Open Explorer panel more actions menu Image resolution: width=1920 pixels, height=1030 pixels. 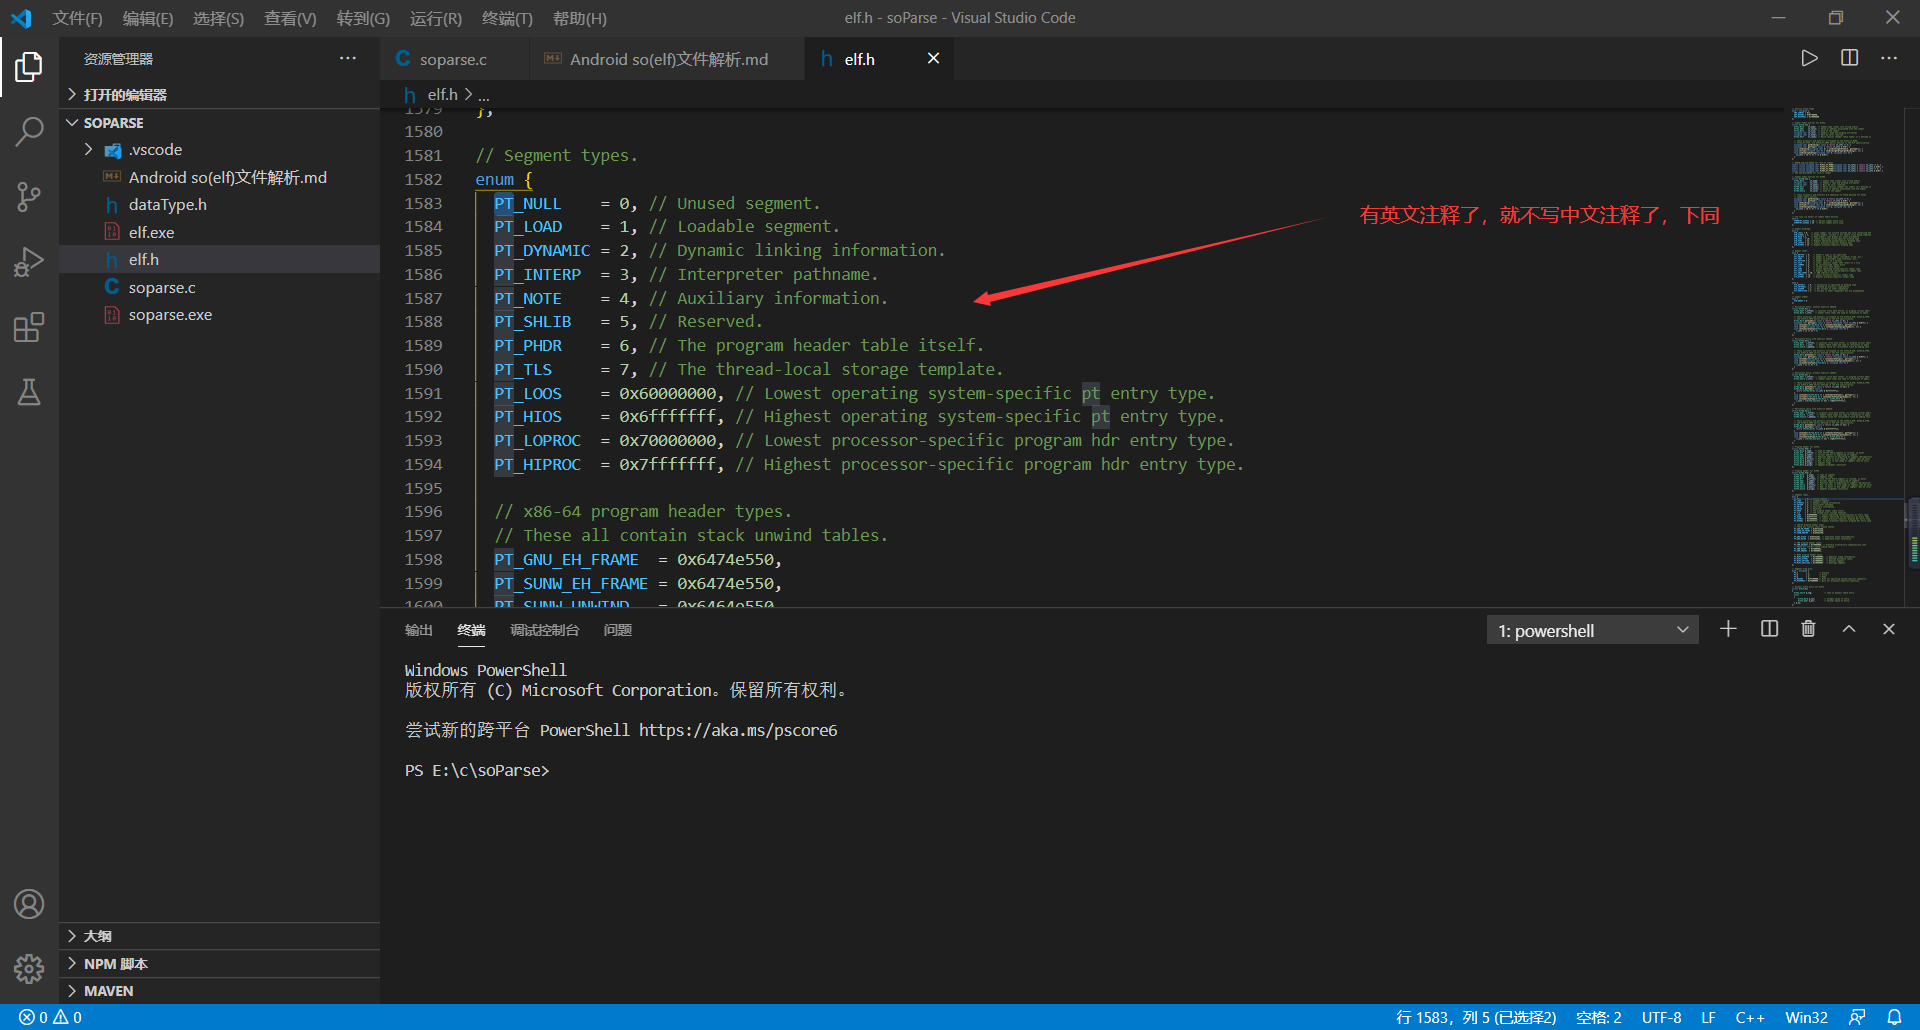pos(347,59)
